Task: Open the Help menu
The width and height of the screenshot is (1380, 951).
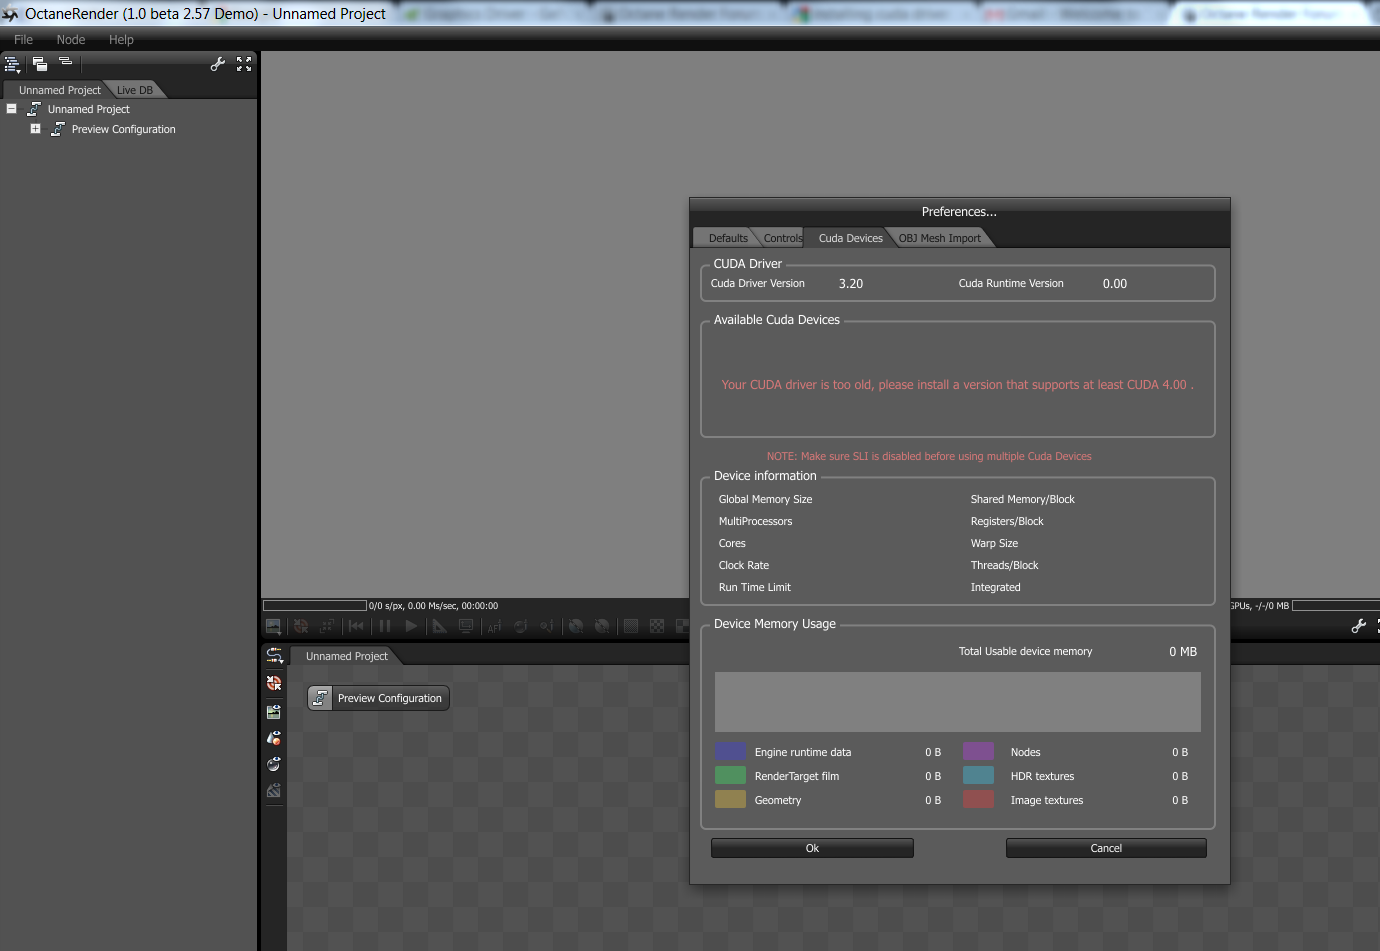Action: (x=121, y=40)
